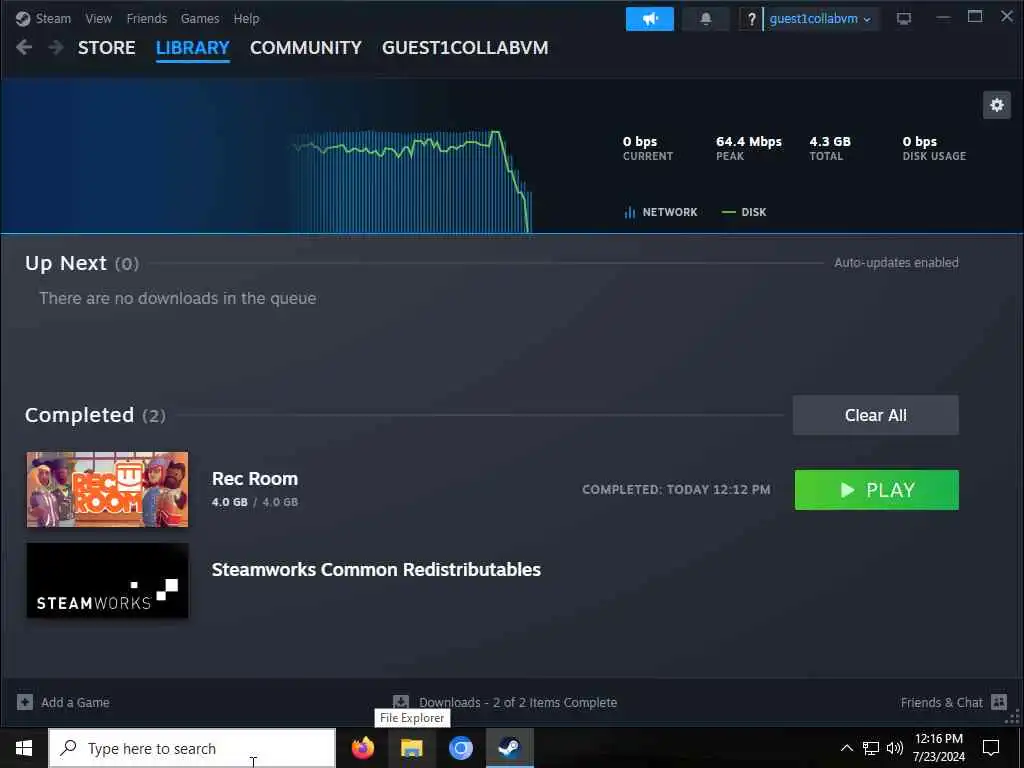Open the Friends & Chat icon
The height and width of the screenshot is (768, 1024).
pyautogui.click(x=999, y=702)
